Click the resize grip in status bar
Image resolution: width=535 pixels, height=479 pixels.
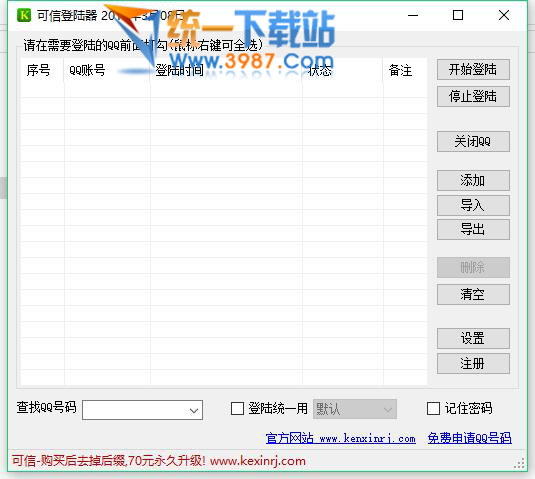click(519, 463)
